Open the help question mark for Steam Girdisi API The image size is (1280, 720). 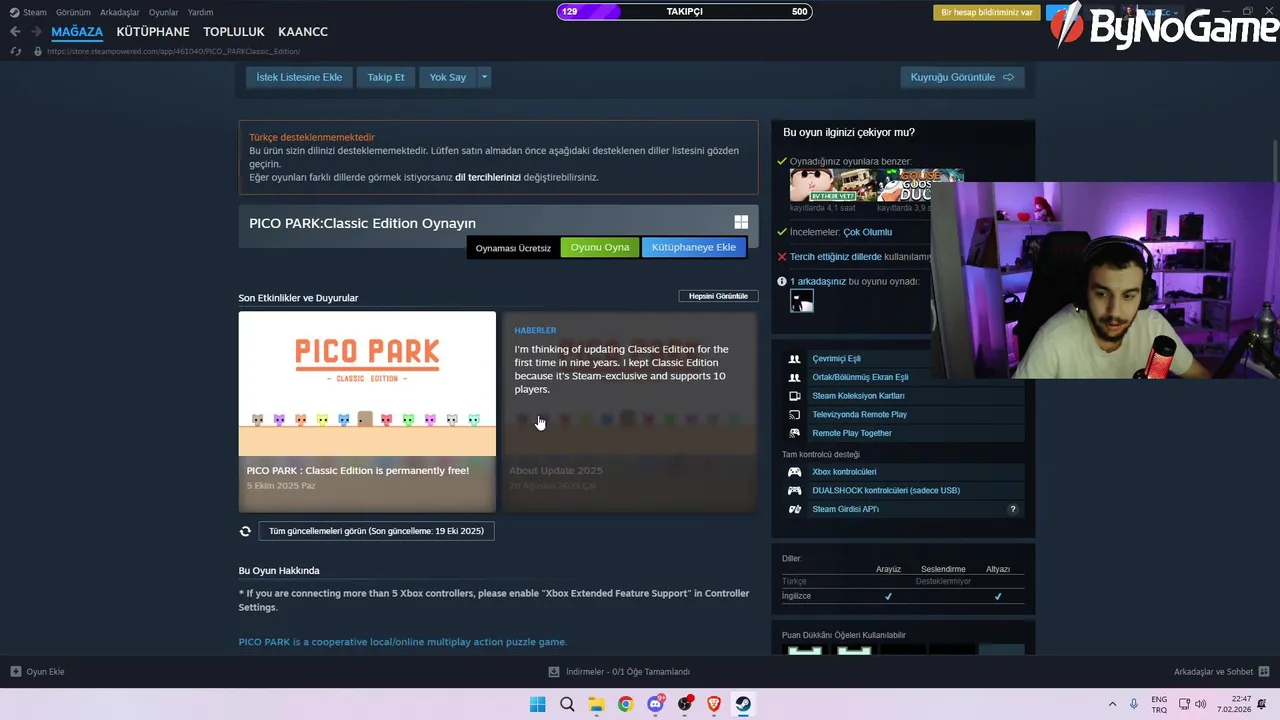[x=1012, y=509]
